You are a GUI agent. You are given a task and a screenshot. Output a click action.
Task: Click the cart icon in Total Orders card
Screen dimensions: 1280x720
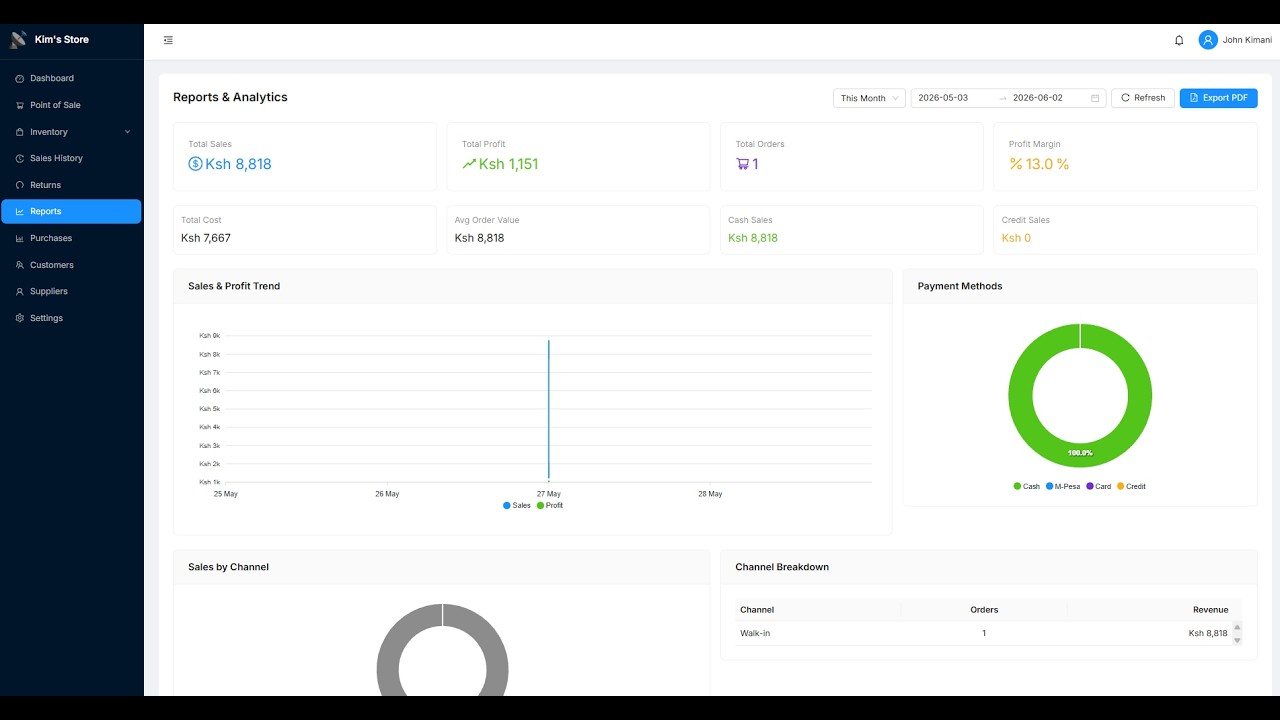pyautogui.click(x=743, y=164)
